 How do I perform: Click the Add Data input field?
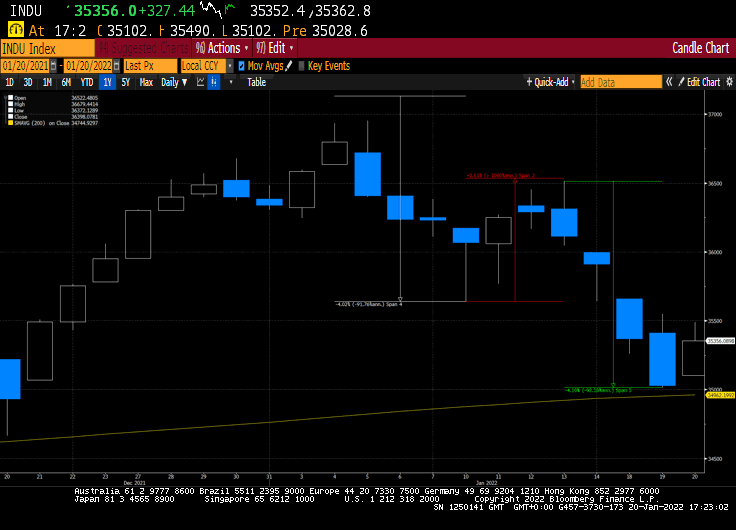pos(621,82)
